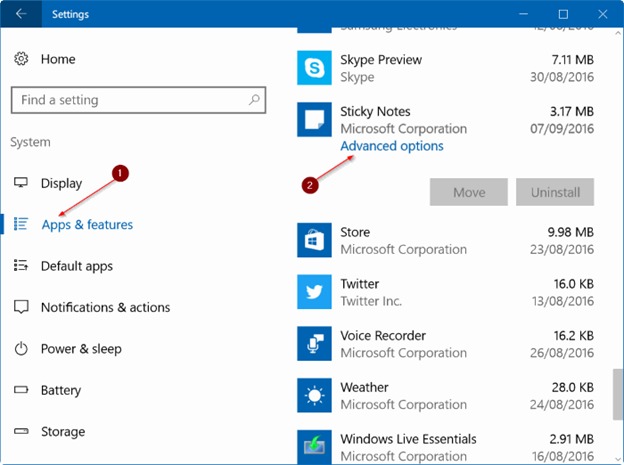Open Storage settings
The width and height of the screenshot is (624, 465).
[x=63, y=432]
